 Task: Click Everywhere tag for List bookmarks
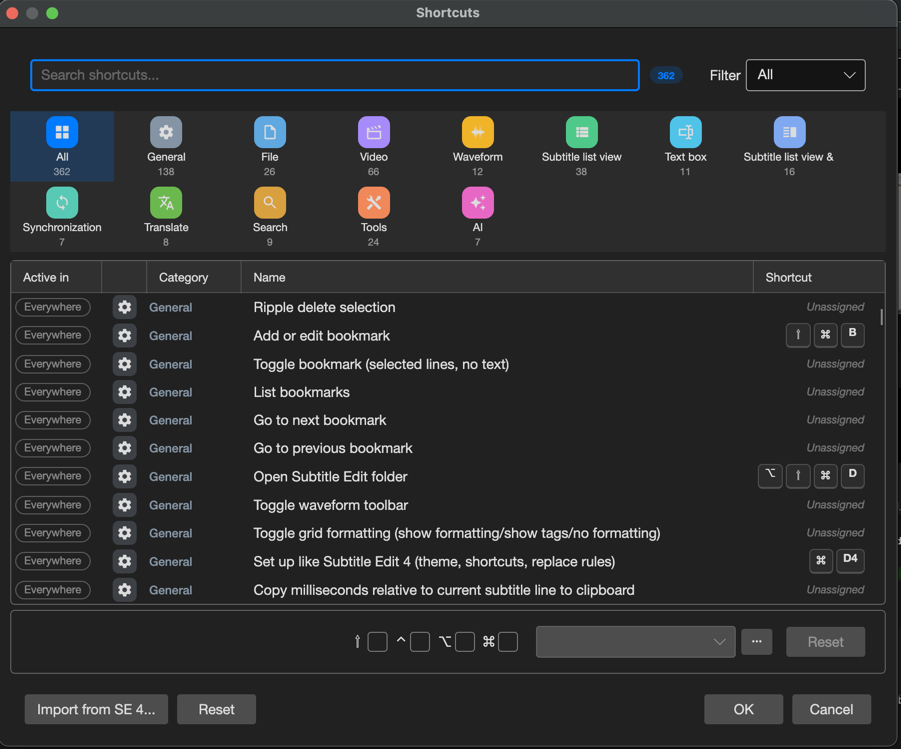click(53, 392)
